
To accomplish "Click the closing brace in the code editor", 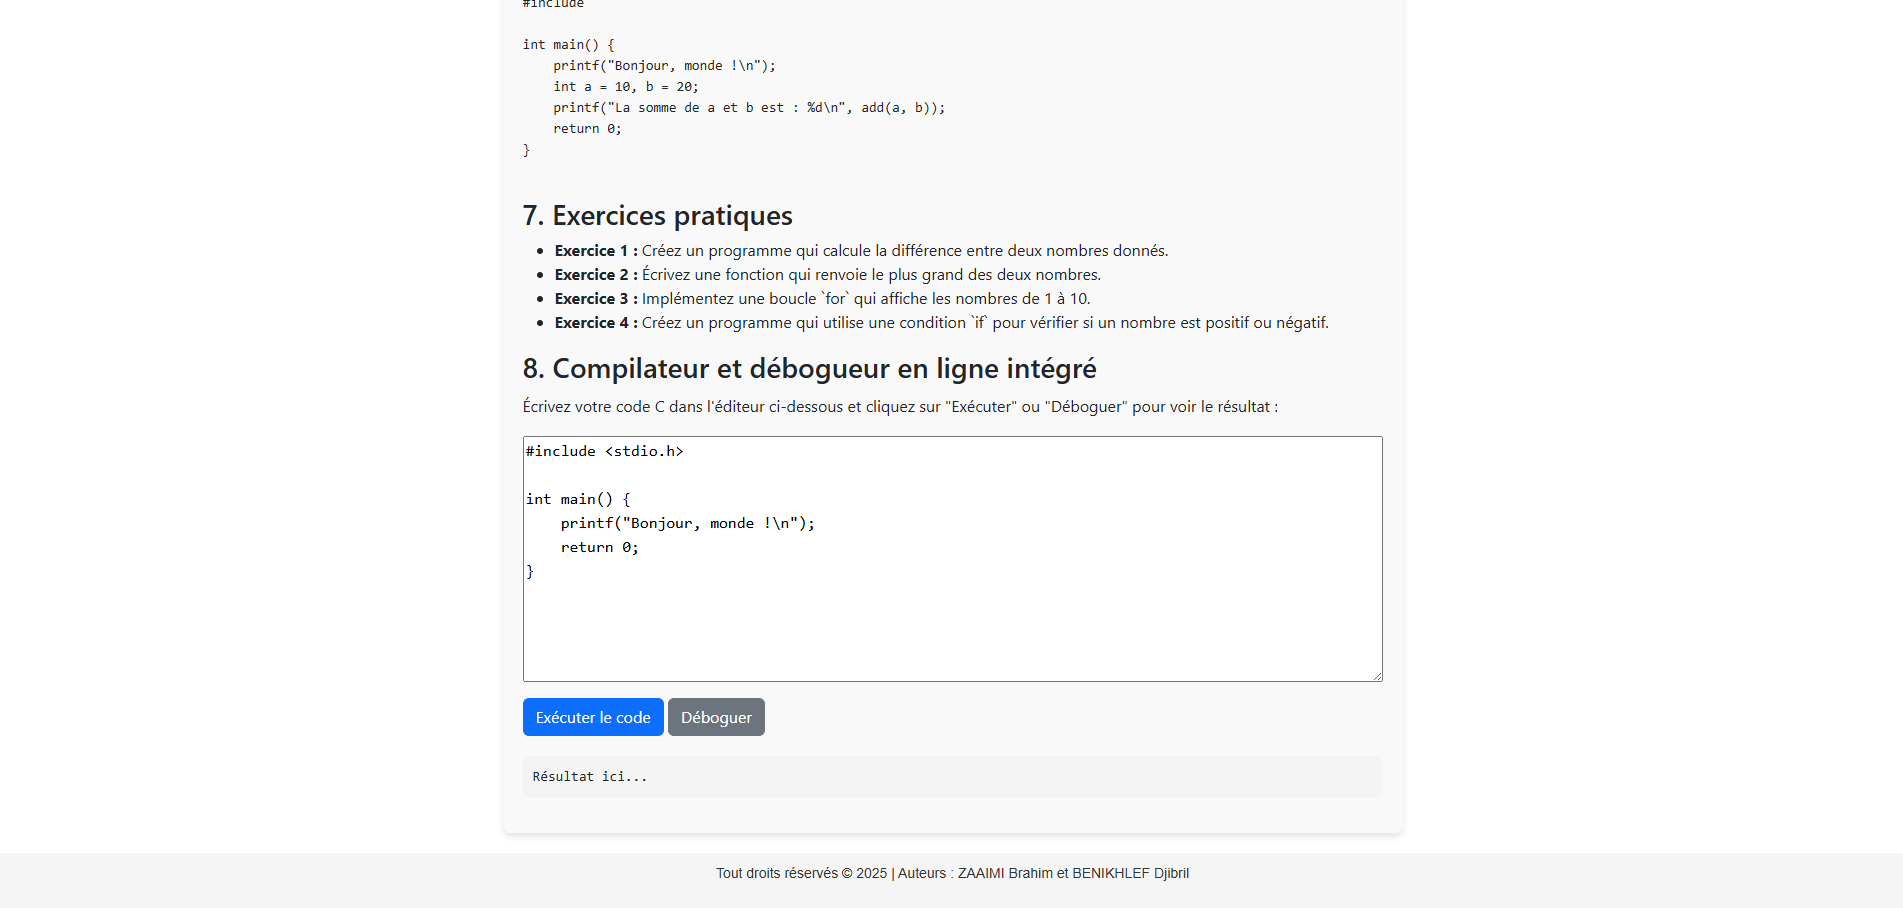I will (530, 571).
